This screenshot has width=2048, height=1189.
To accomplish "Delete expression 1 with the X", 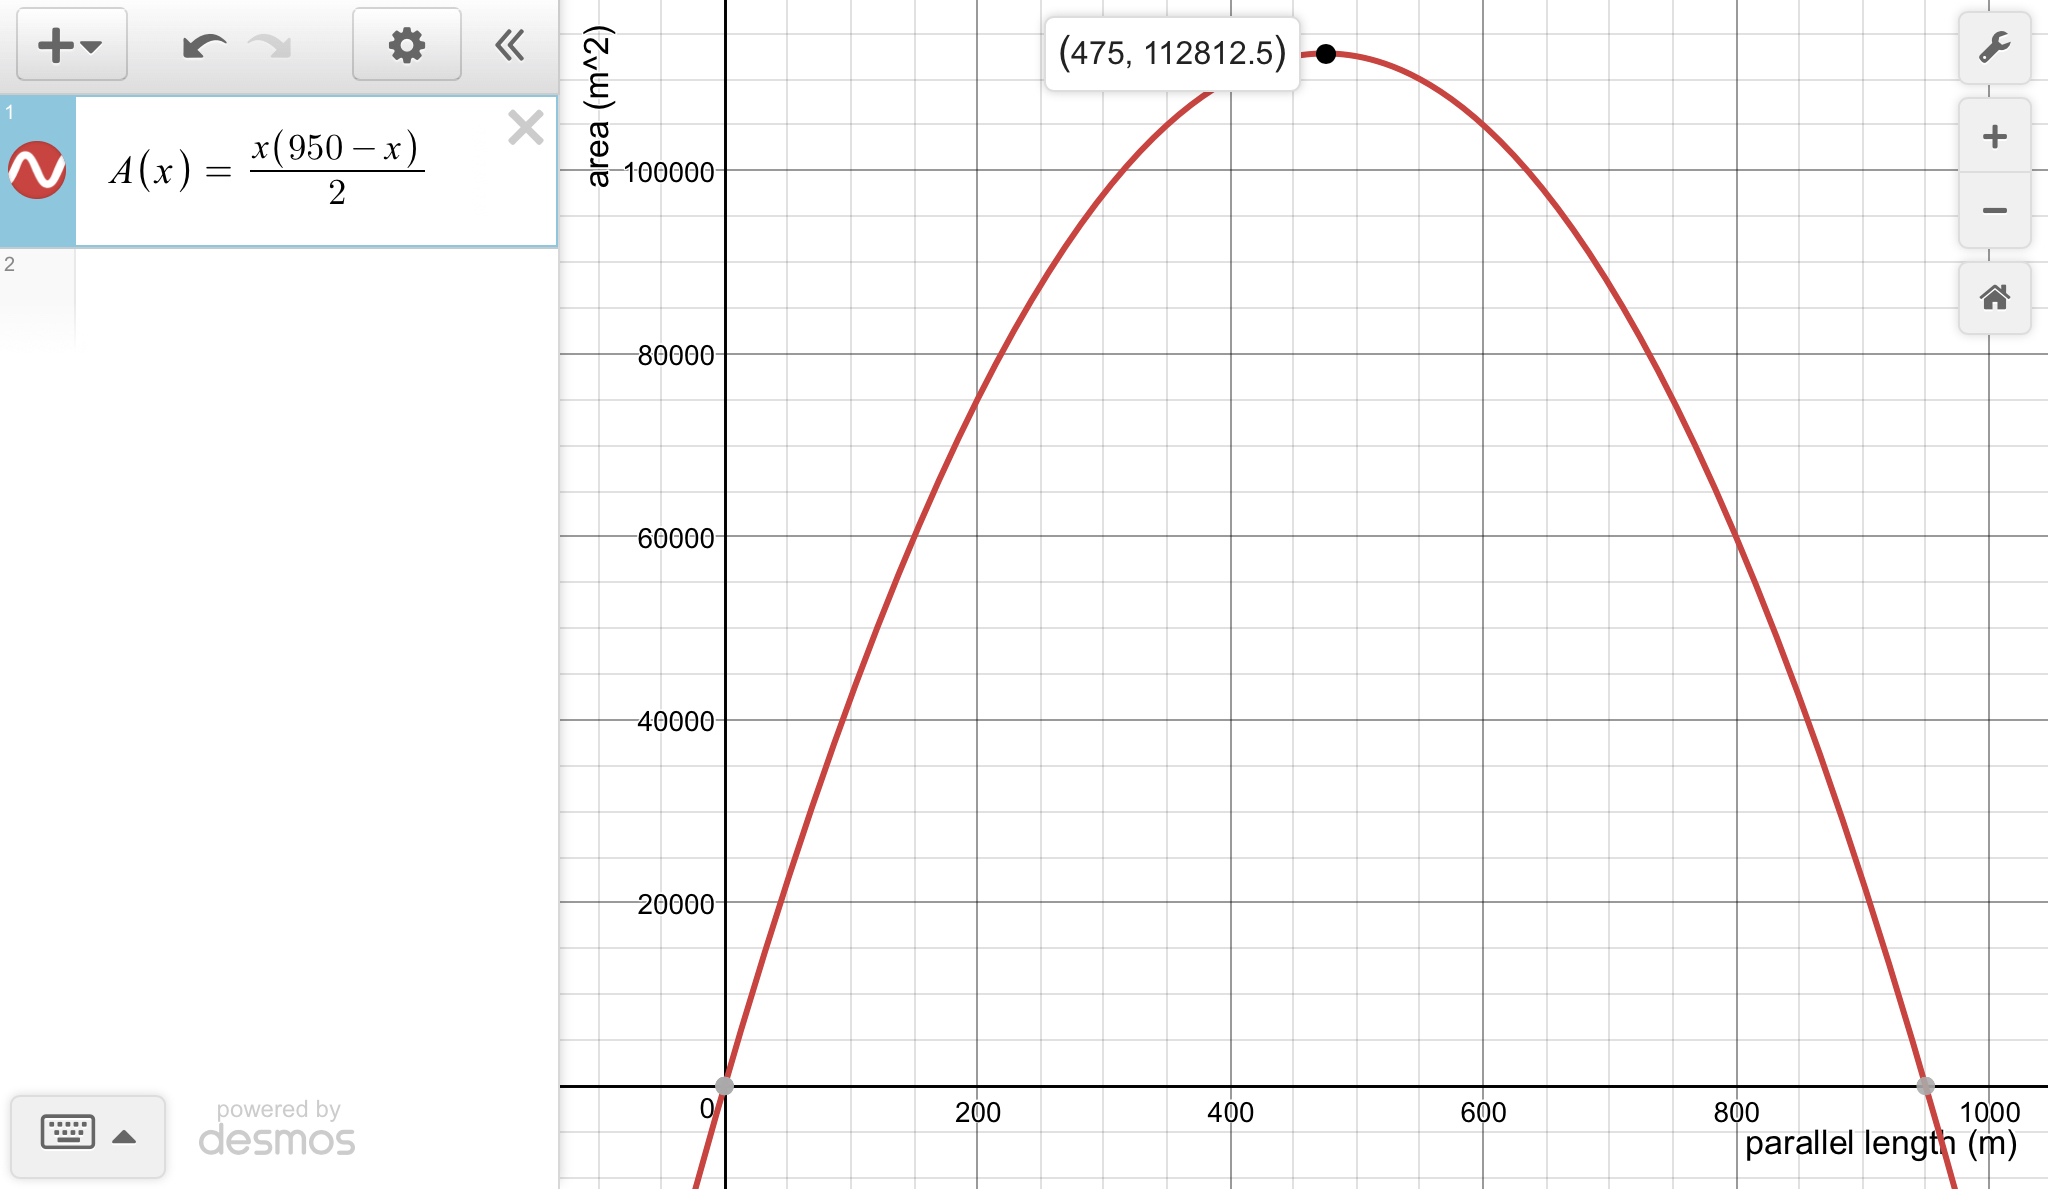I will [x=525, y=128].
